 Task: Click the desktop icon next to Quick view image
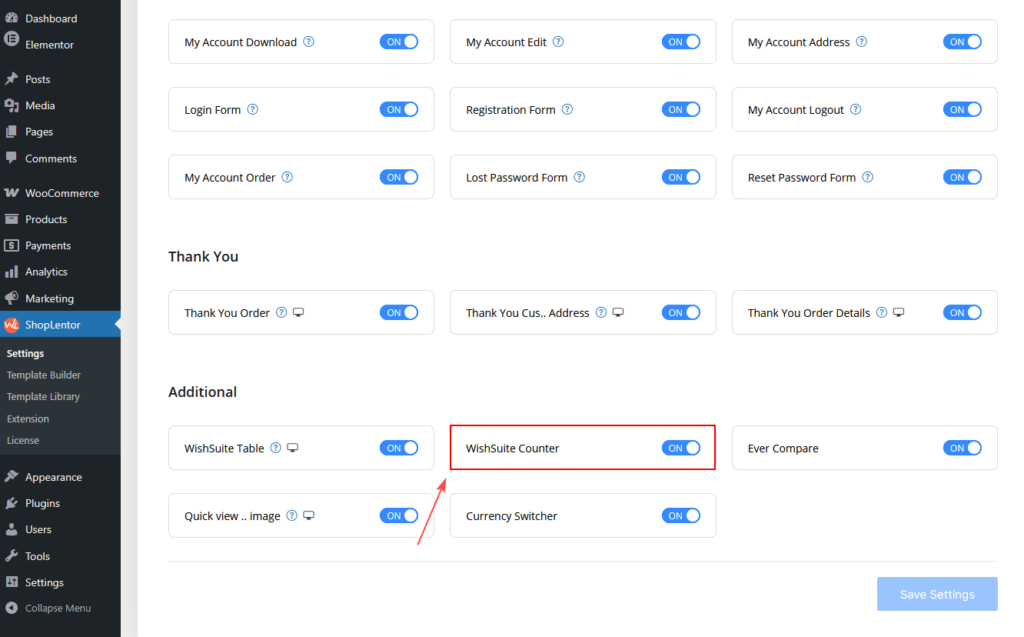point(309,516)
